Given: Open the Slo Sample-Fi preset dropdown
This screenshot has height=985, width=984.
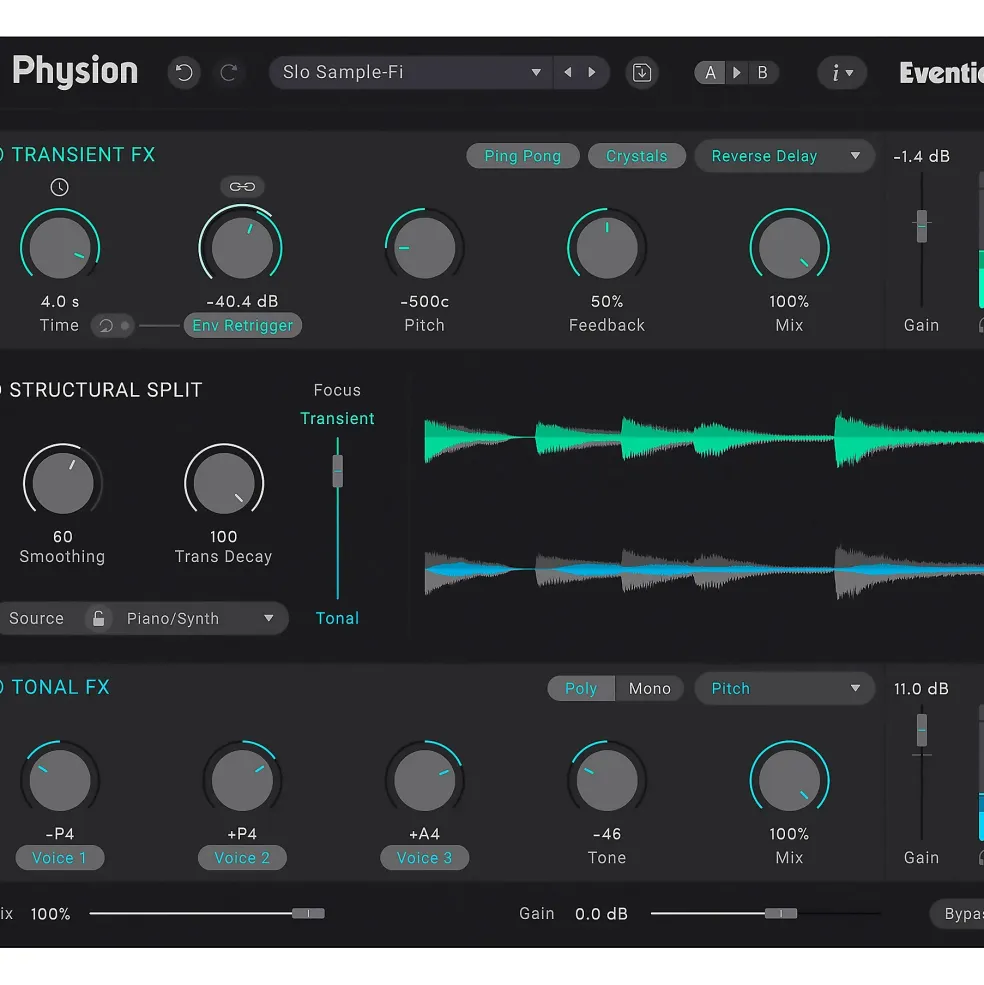Looking at the screenshot, I should [411, 72].
